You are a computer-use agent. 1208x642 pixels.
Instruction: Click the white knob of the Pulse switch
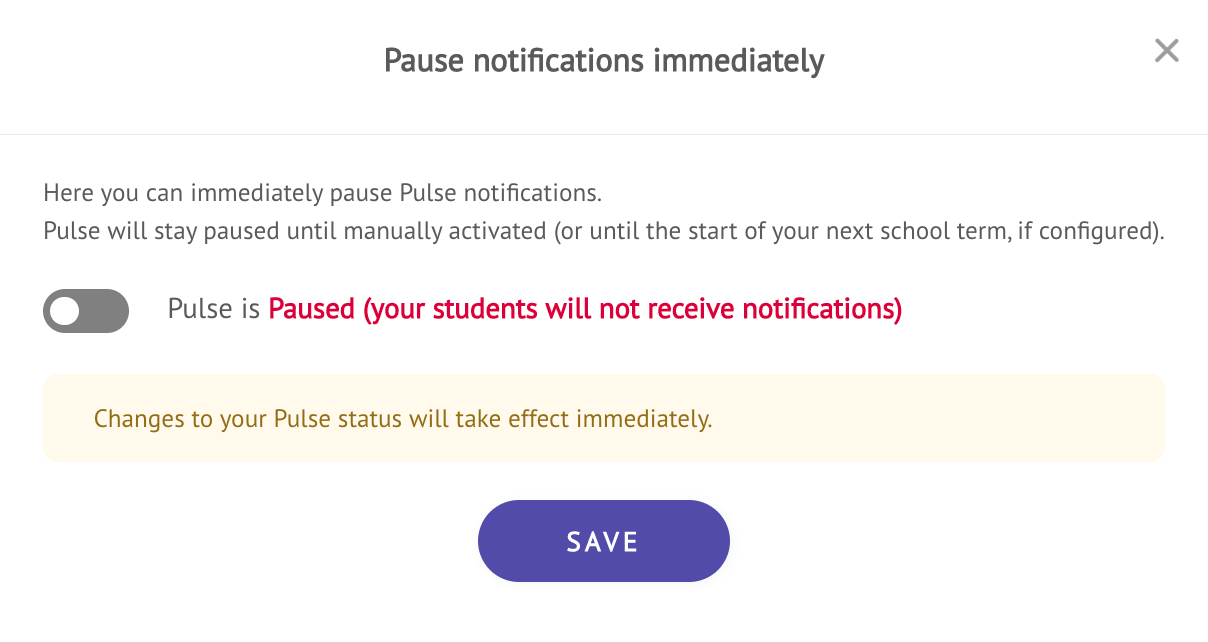click(x=65, y=311)
